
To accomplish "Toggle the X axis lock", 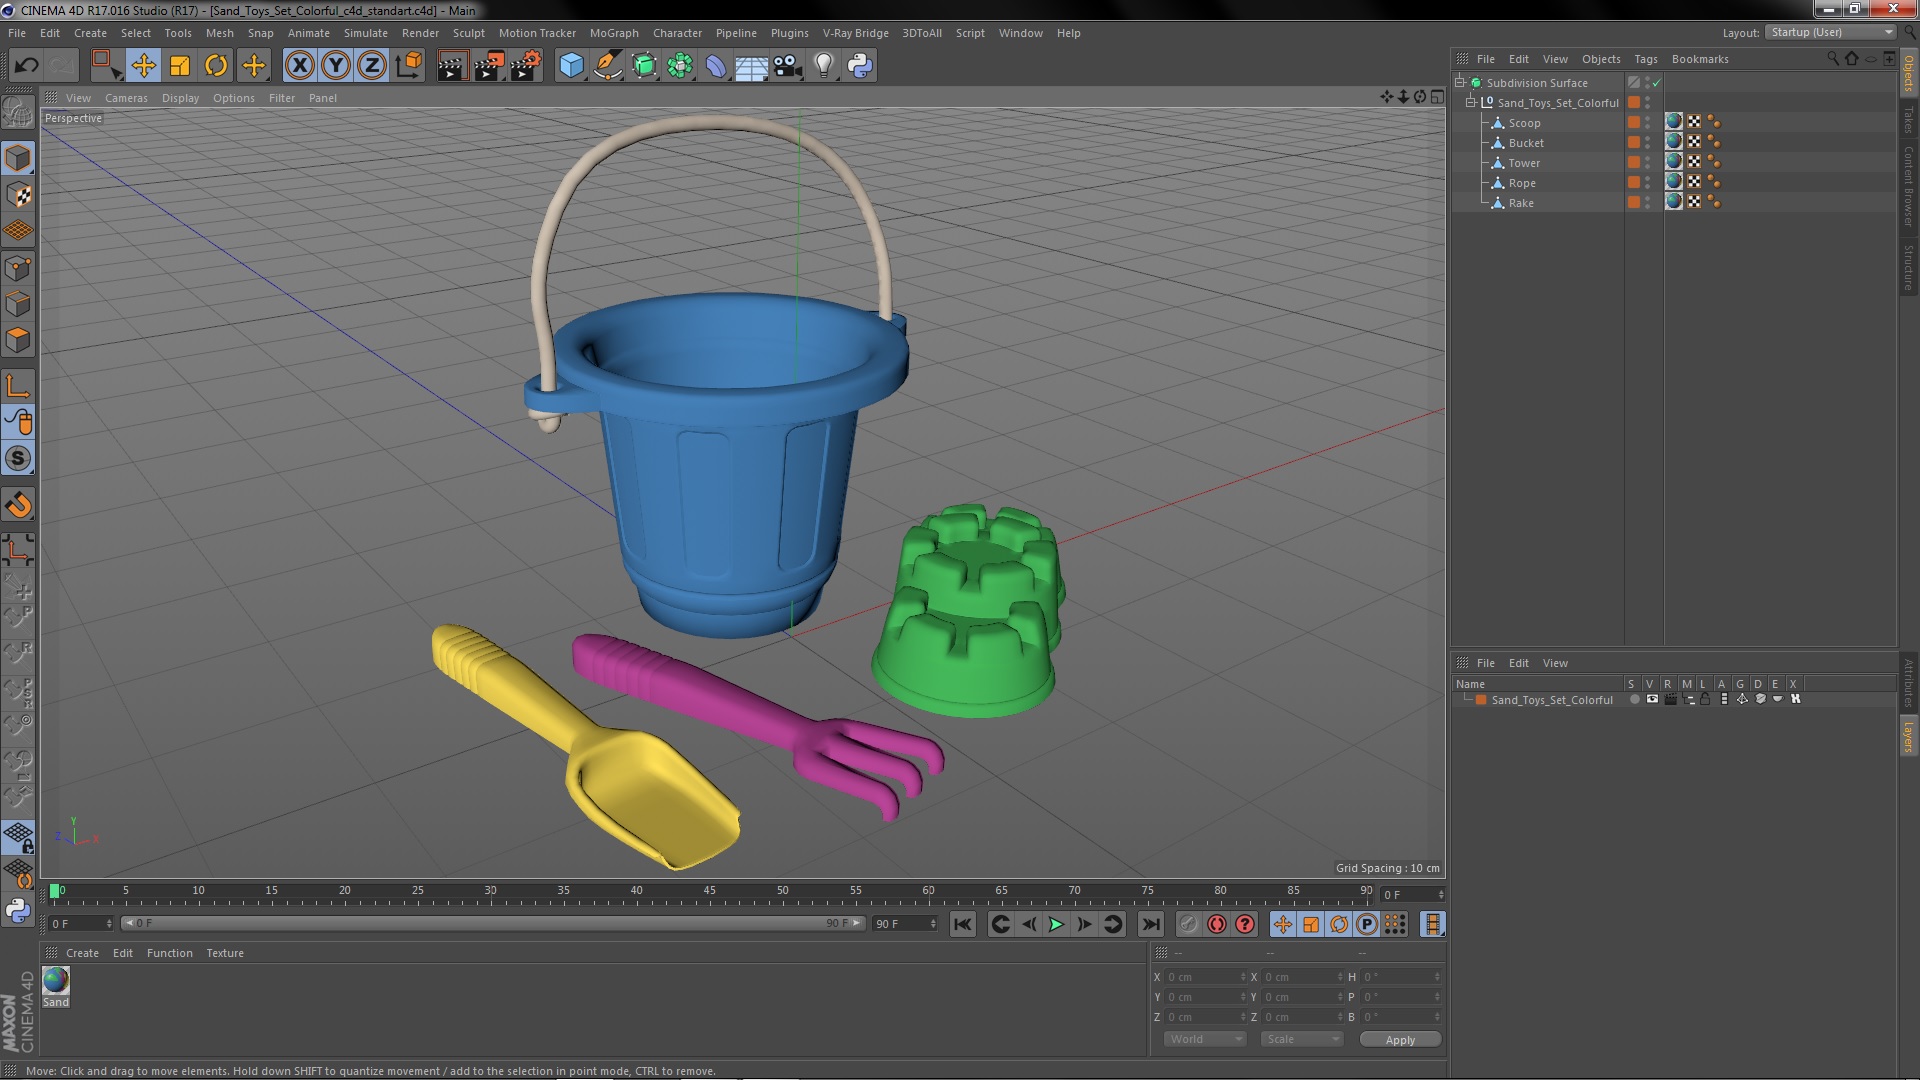I will (299, 66).
